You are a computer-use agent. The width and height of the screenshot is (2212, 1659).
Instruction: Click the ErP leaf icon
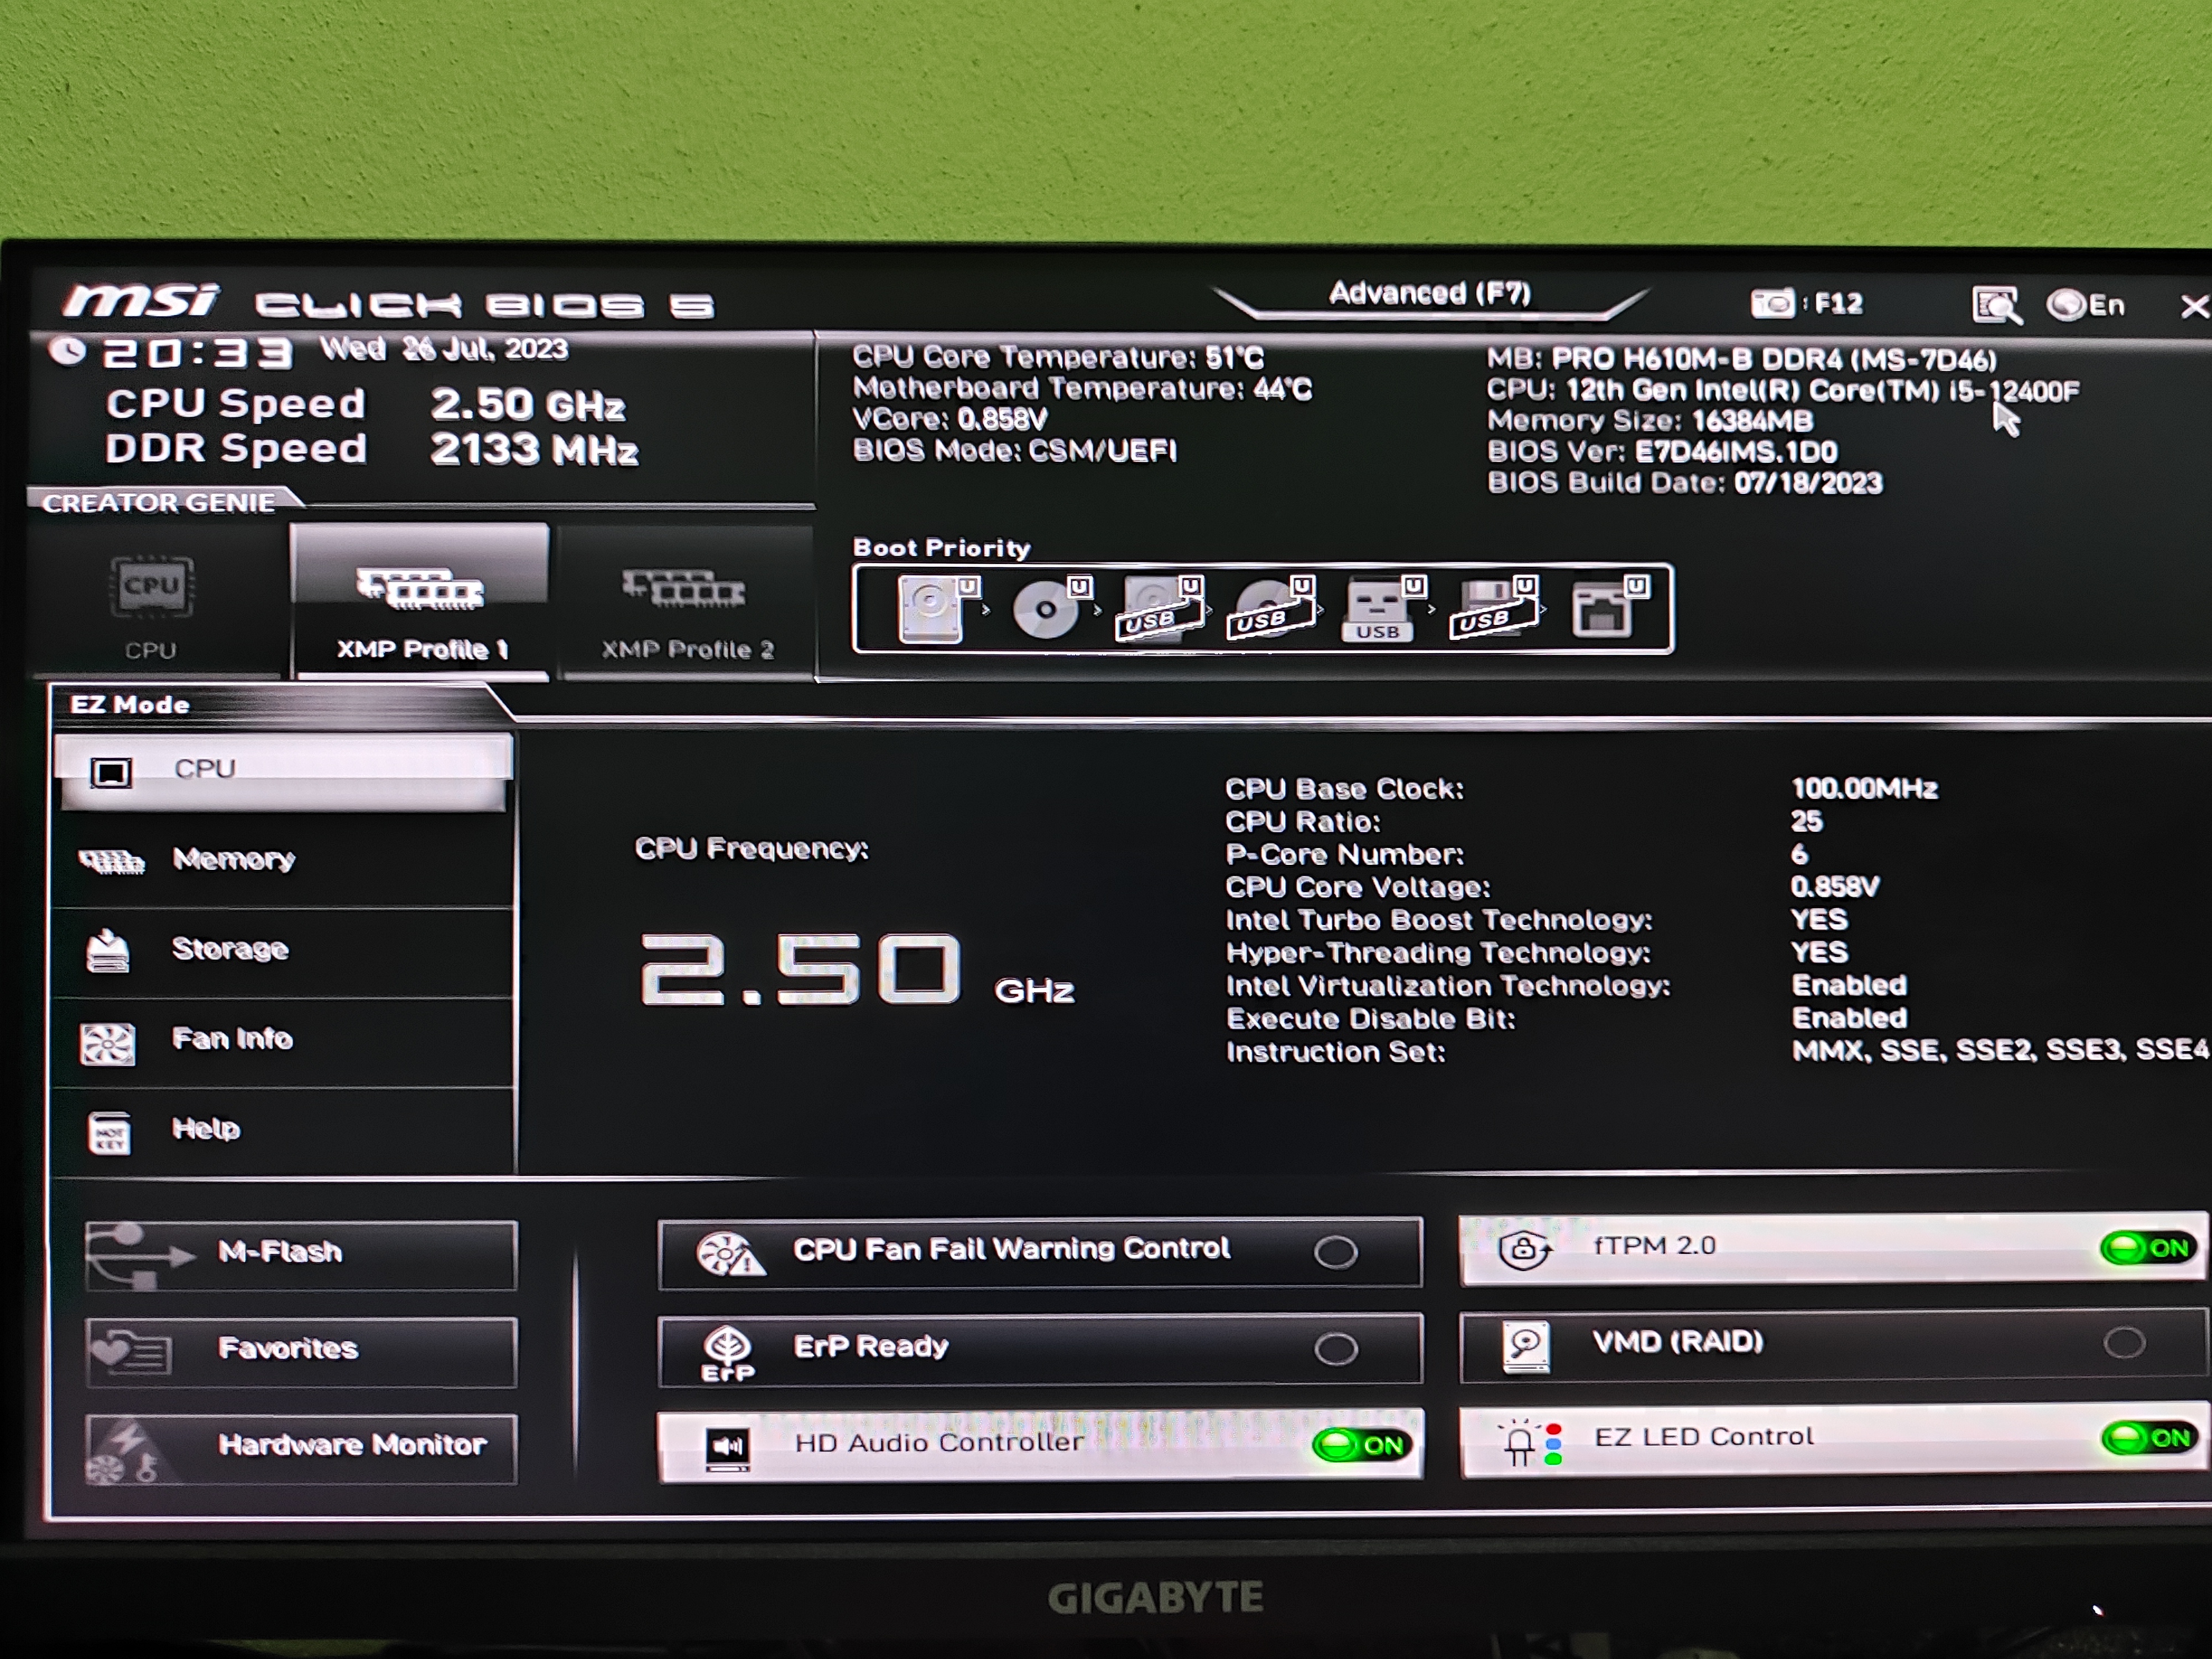coord(727,1353)
